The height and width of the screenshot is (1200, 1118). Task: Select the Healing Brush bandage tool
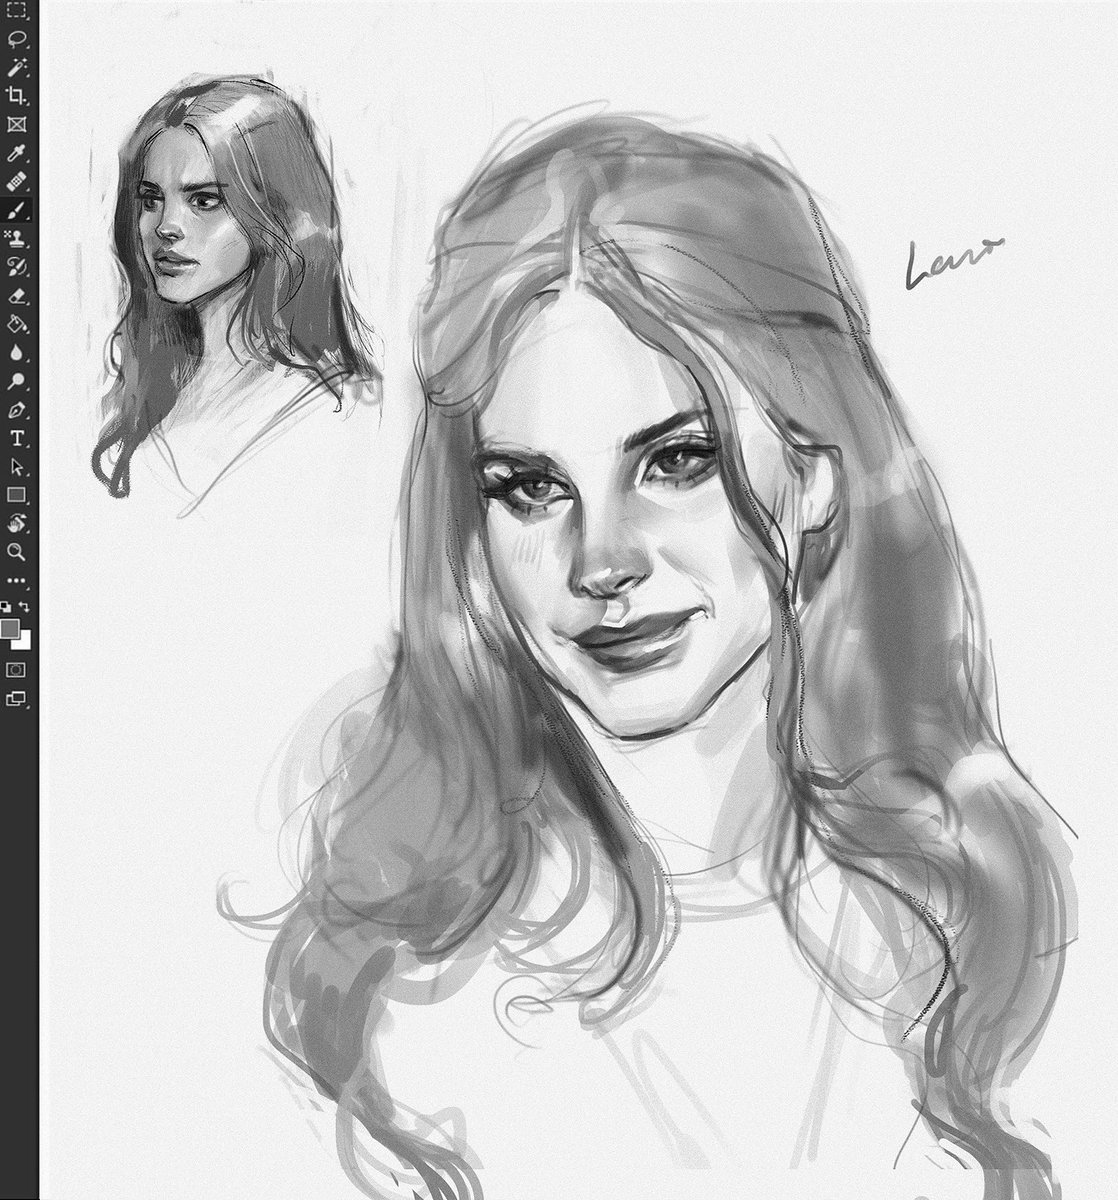[17, 182]
